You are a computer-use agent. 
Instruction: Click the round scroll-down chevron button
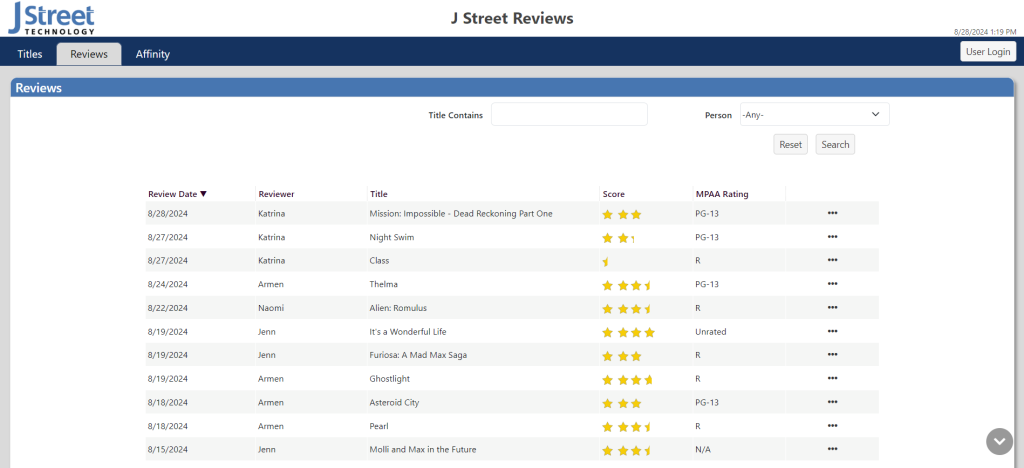pyautogui.click(x=999, y=441)
